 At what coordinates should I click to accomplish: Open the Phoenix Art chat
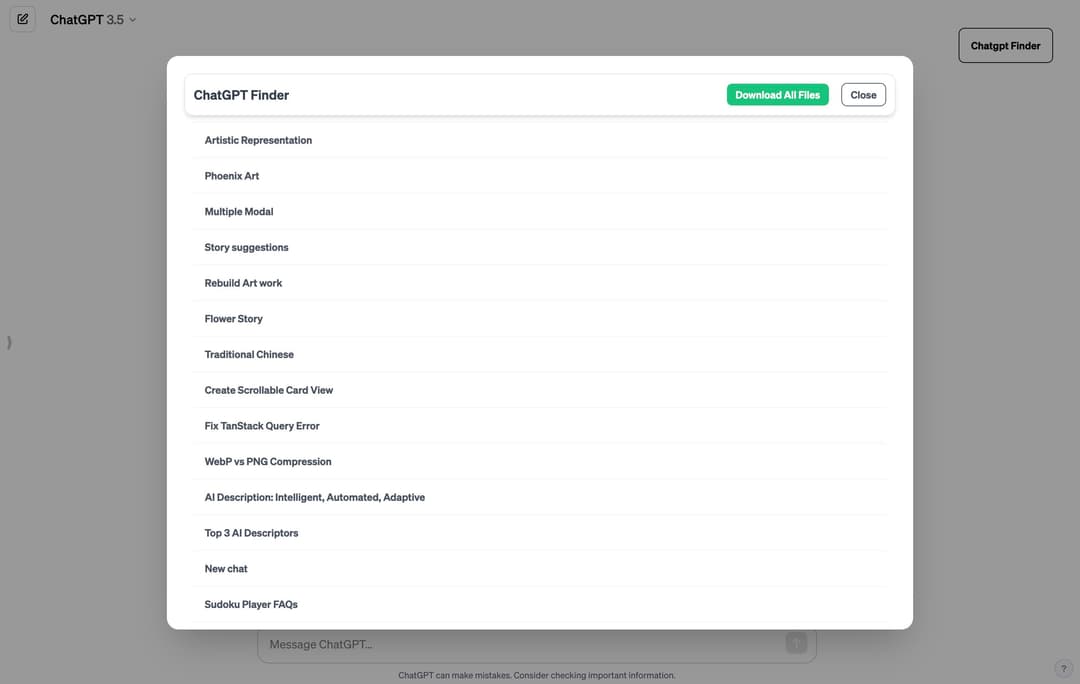point(231,175)
